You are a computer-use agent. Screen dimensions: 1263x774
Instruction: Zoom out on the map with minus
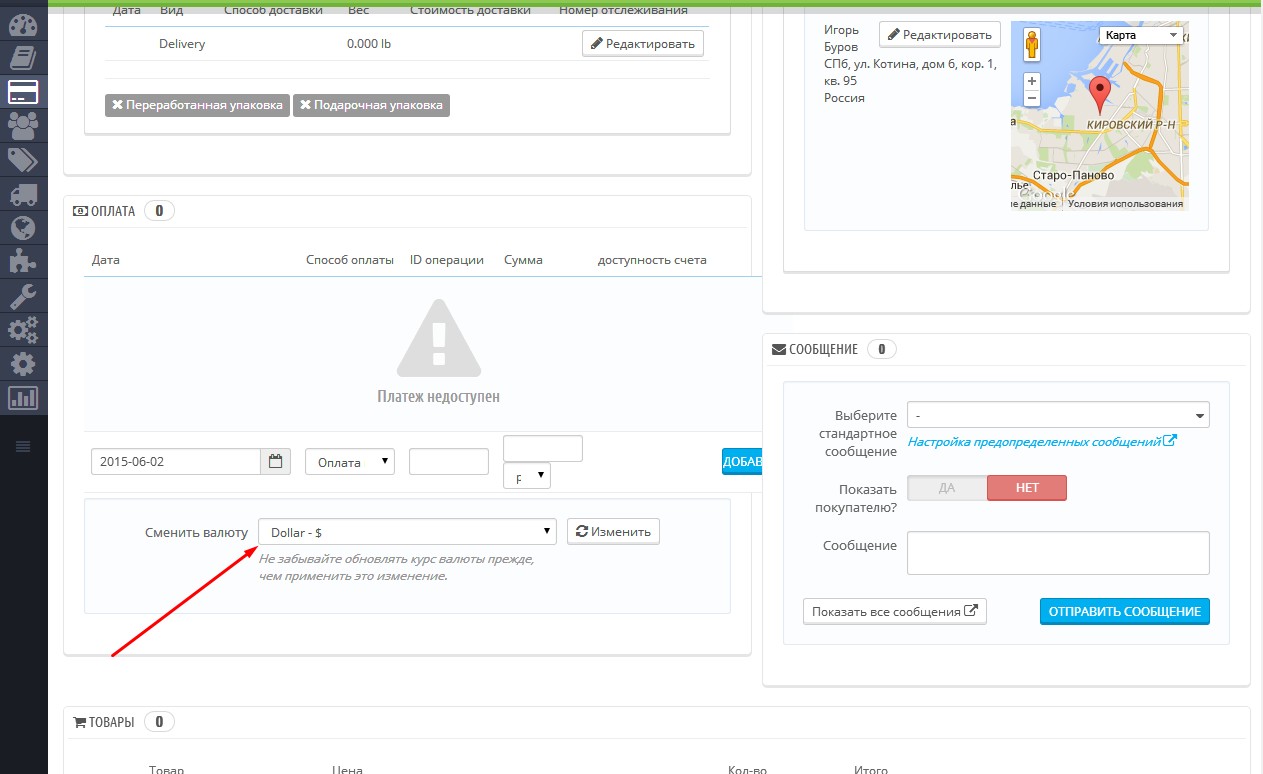coord(1031,99)
